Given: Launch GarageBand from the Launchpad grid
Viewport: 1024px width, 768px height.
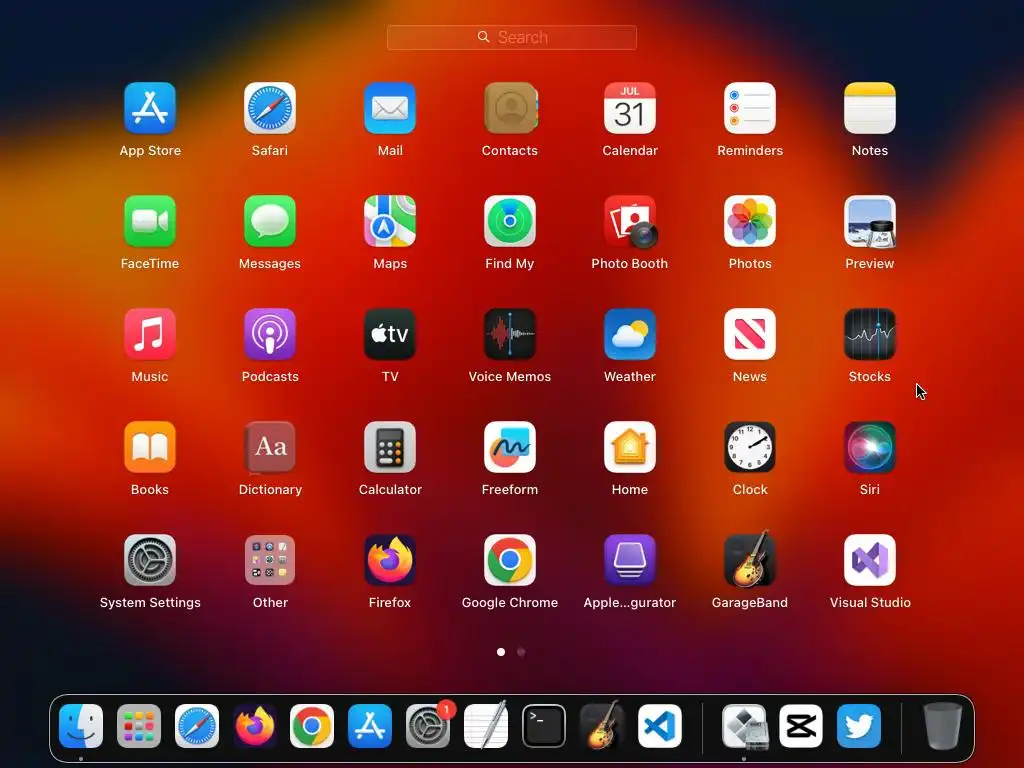Looking at the screenshot, I should (750, 559).
